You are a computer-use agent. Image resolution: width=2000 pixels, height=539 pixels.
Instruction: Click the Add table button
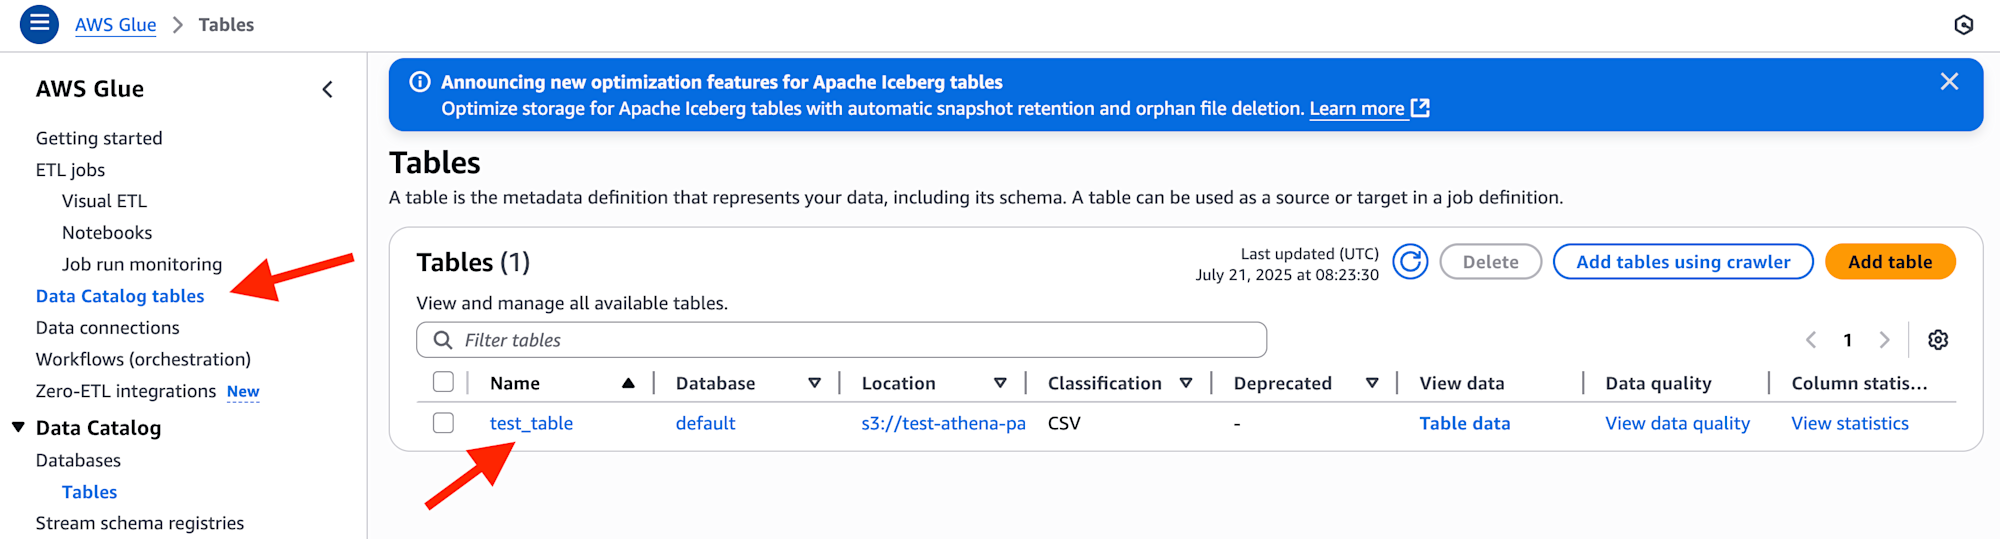pyautogui.click(x=1890, y=262)
